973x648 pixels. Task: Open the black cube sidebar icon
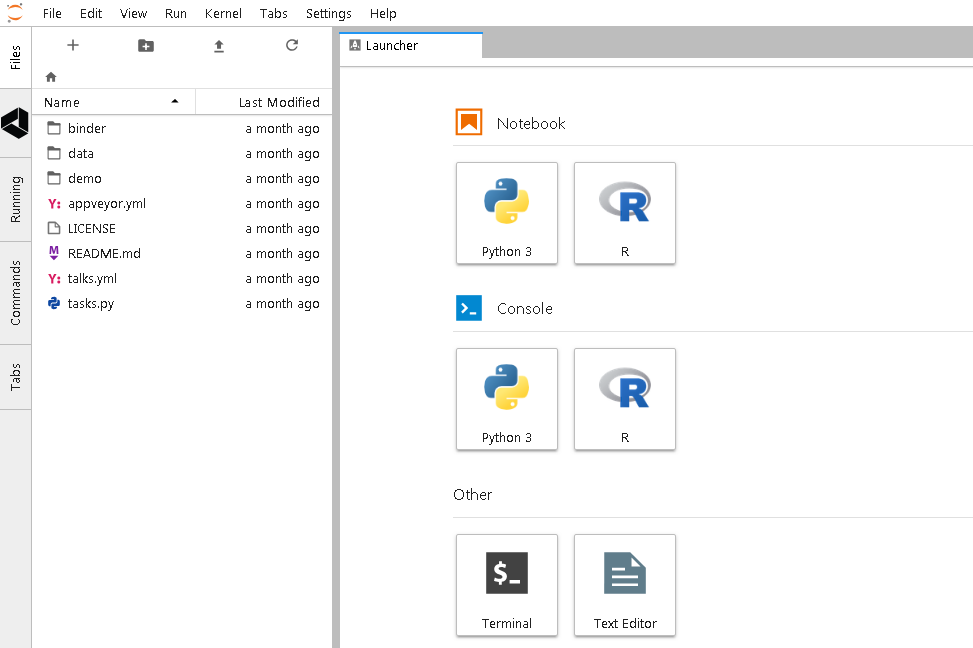coord(15,122)
